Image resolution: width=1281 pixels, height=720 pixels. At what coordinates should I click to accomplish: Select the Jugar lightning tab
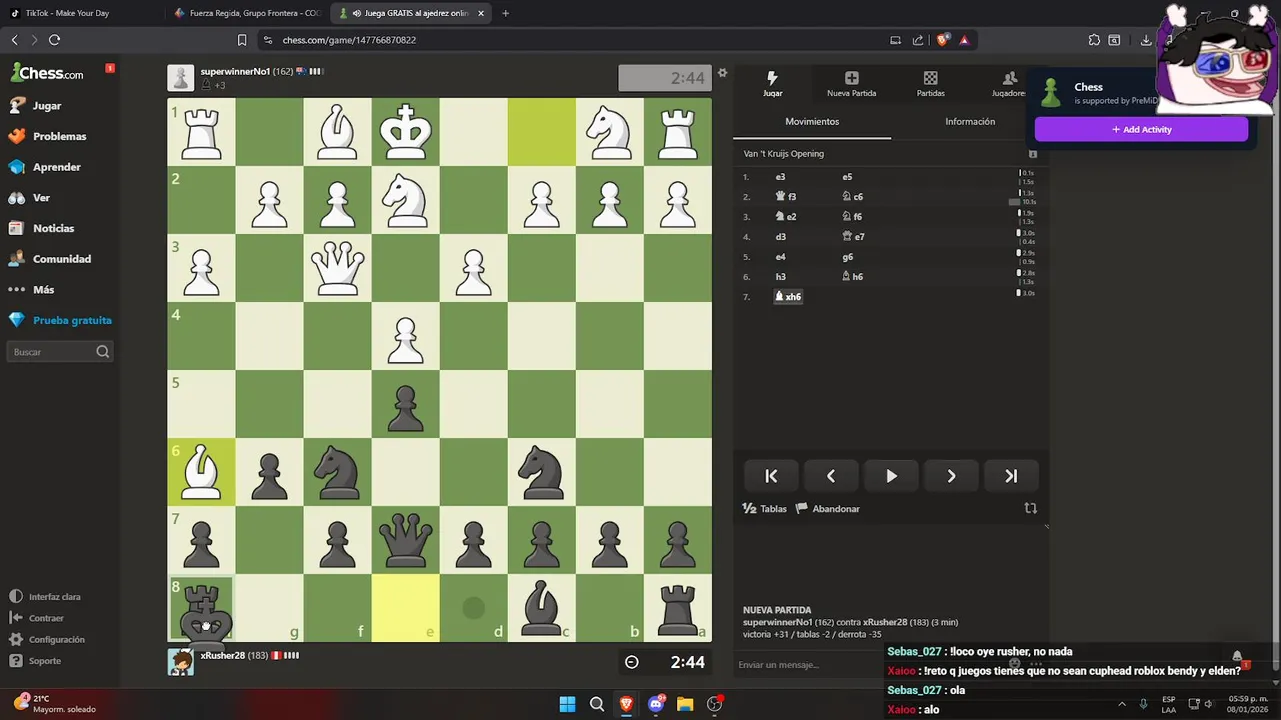772,83
